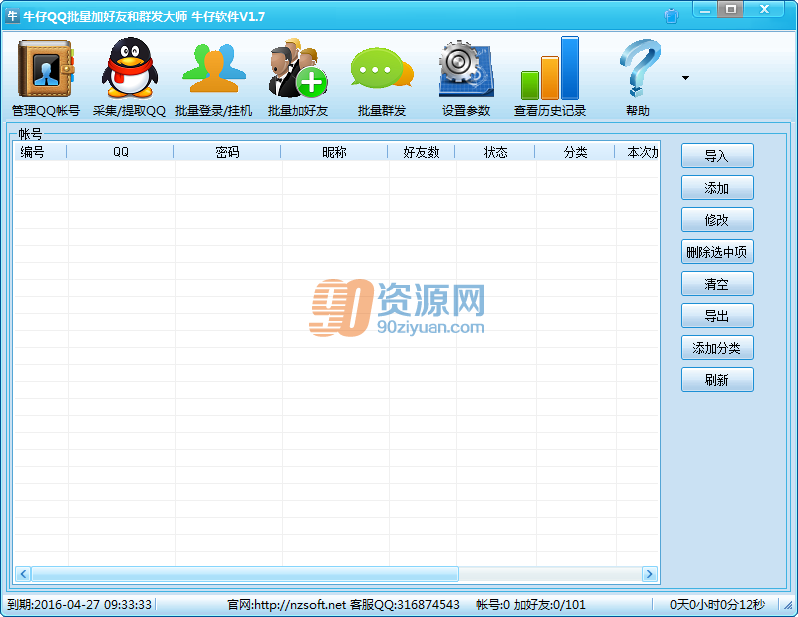Click the 导入 button
This screenshot has height=617, width=798.
717,156
